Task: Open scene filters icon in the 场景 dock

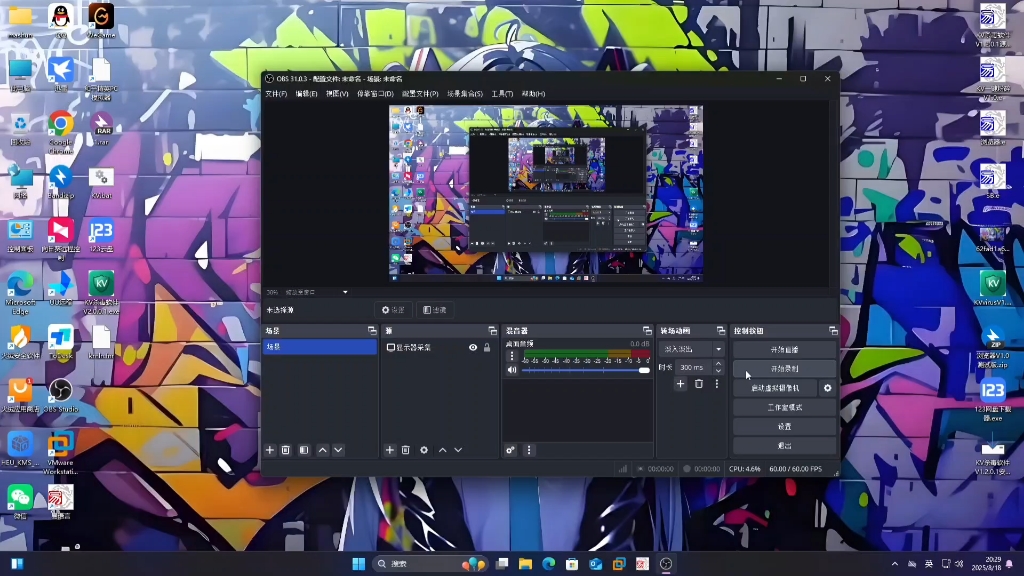Action: 304,450
